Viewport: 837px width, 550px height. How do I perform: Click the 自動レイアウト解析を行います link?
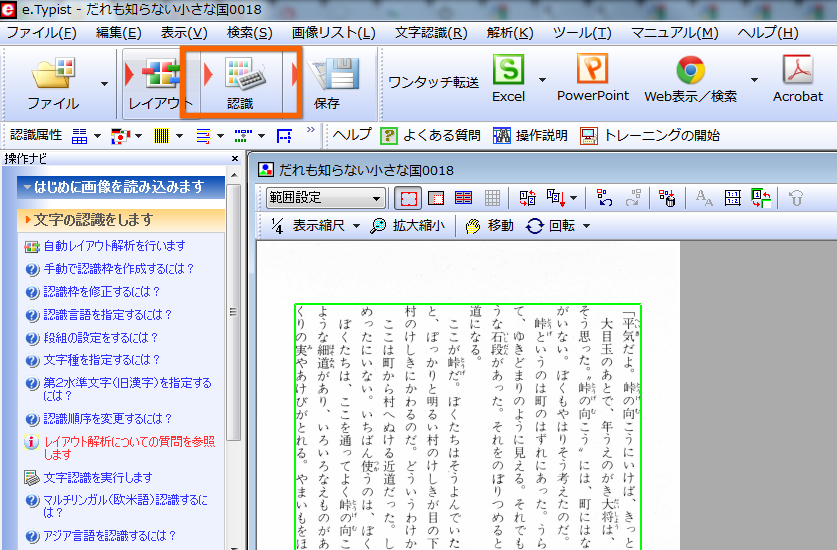[x=113, y=246]
